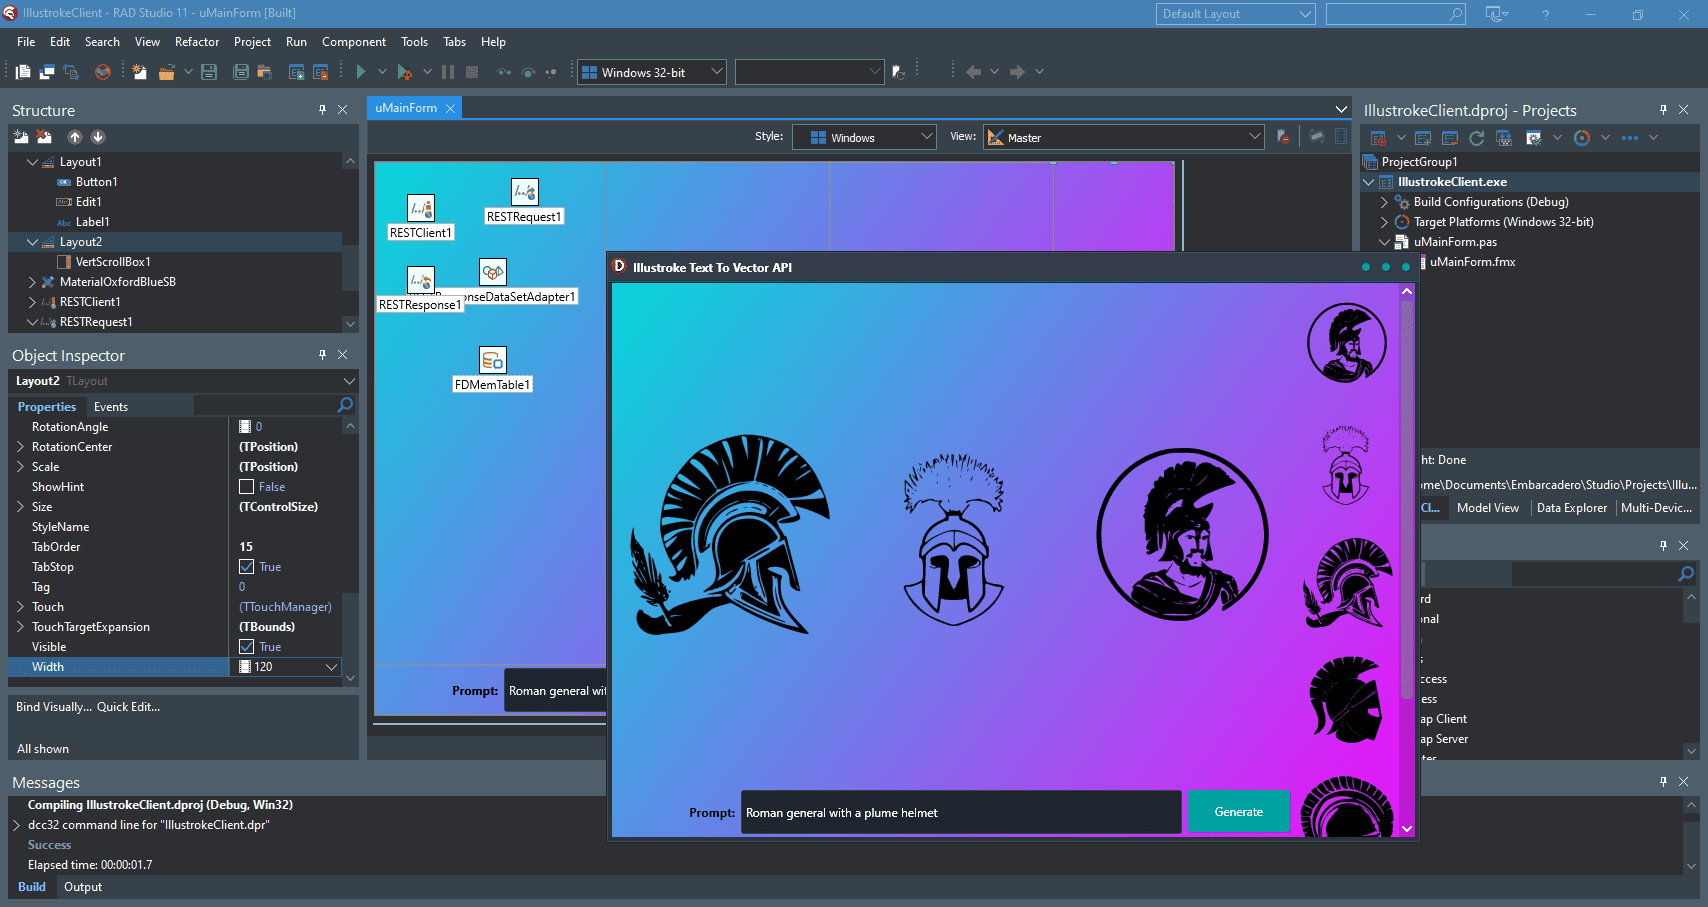Viewport: 1708px width, 907px height.
Task: Switch to the Output tab in Messages
Action: click(x=83, y=887)
